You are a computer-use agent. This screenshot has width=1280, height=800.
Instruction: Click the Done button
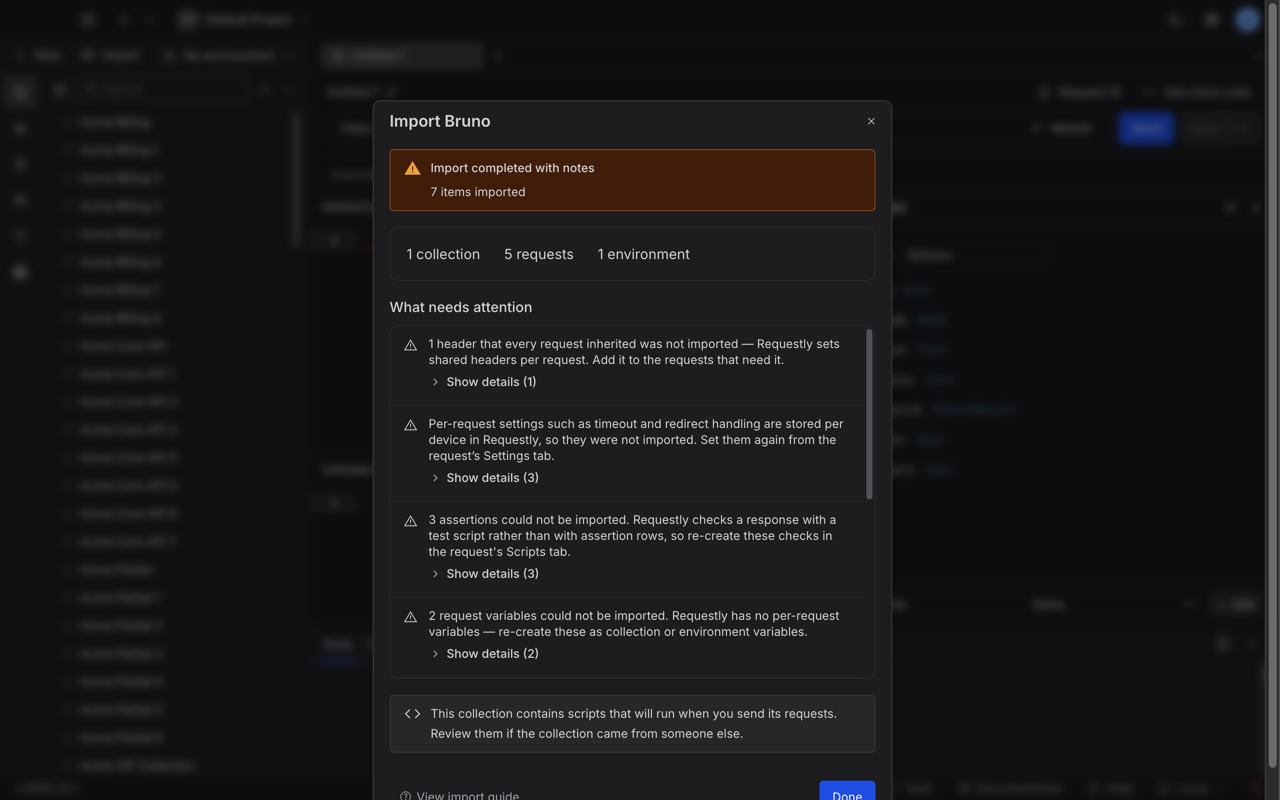tap(847, 791)
